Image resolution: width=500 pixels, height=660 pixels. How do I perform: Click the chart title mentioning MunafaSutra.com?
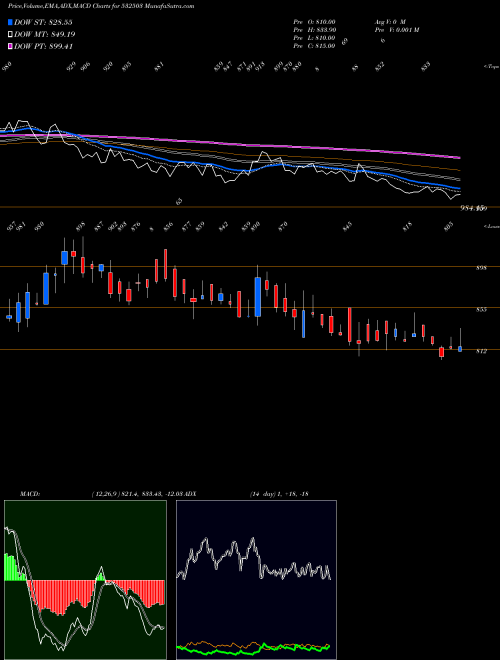[x=101, y=6]
